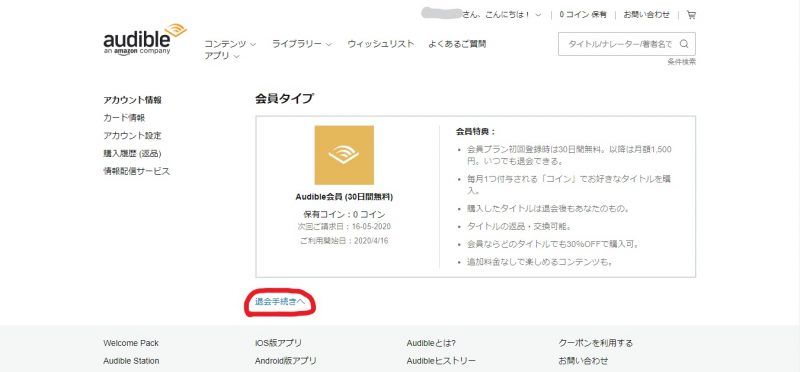800x372 pixels.
Task: Open ウィッシュリスト in the navigation bar
Action: [x=381, y=44]
